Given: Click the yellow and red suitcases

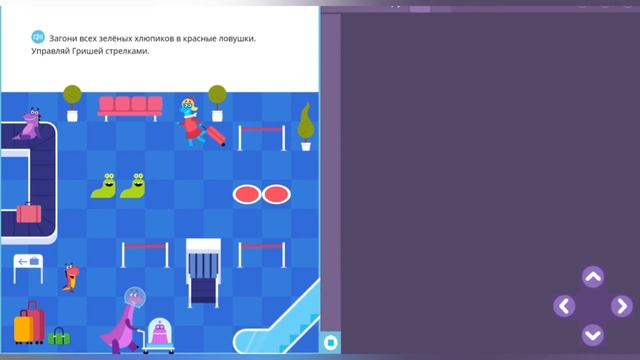Looking at the screenshot, I should pos(29,322).
